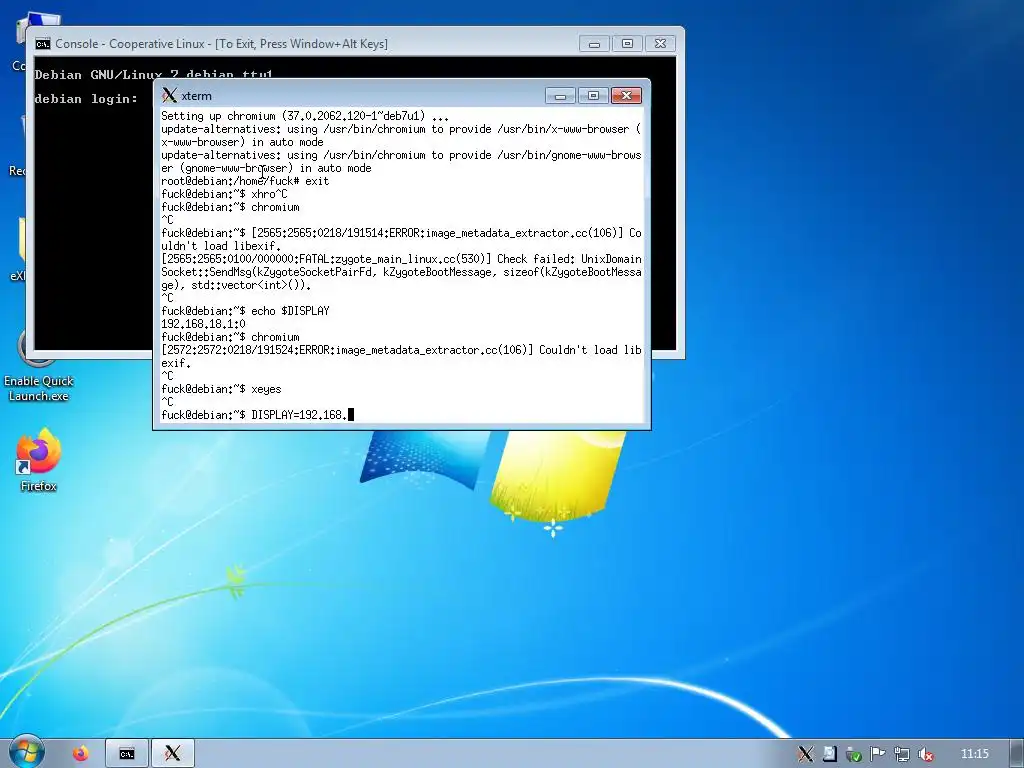Open Action Center flag tray icon
Image resolution: width=1024 pixels, height=768 pixels.
tap(877, 754)
